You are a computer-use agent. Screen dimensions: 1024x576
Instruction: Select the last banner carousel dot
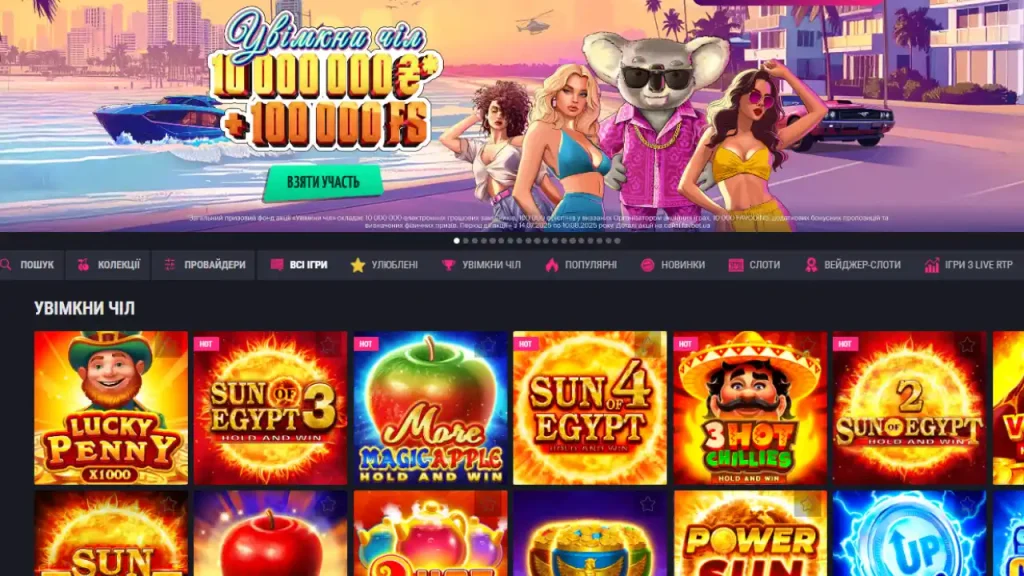click(x=617, y=241)
